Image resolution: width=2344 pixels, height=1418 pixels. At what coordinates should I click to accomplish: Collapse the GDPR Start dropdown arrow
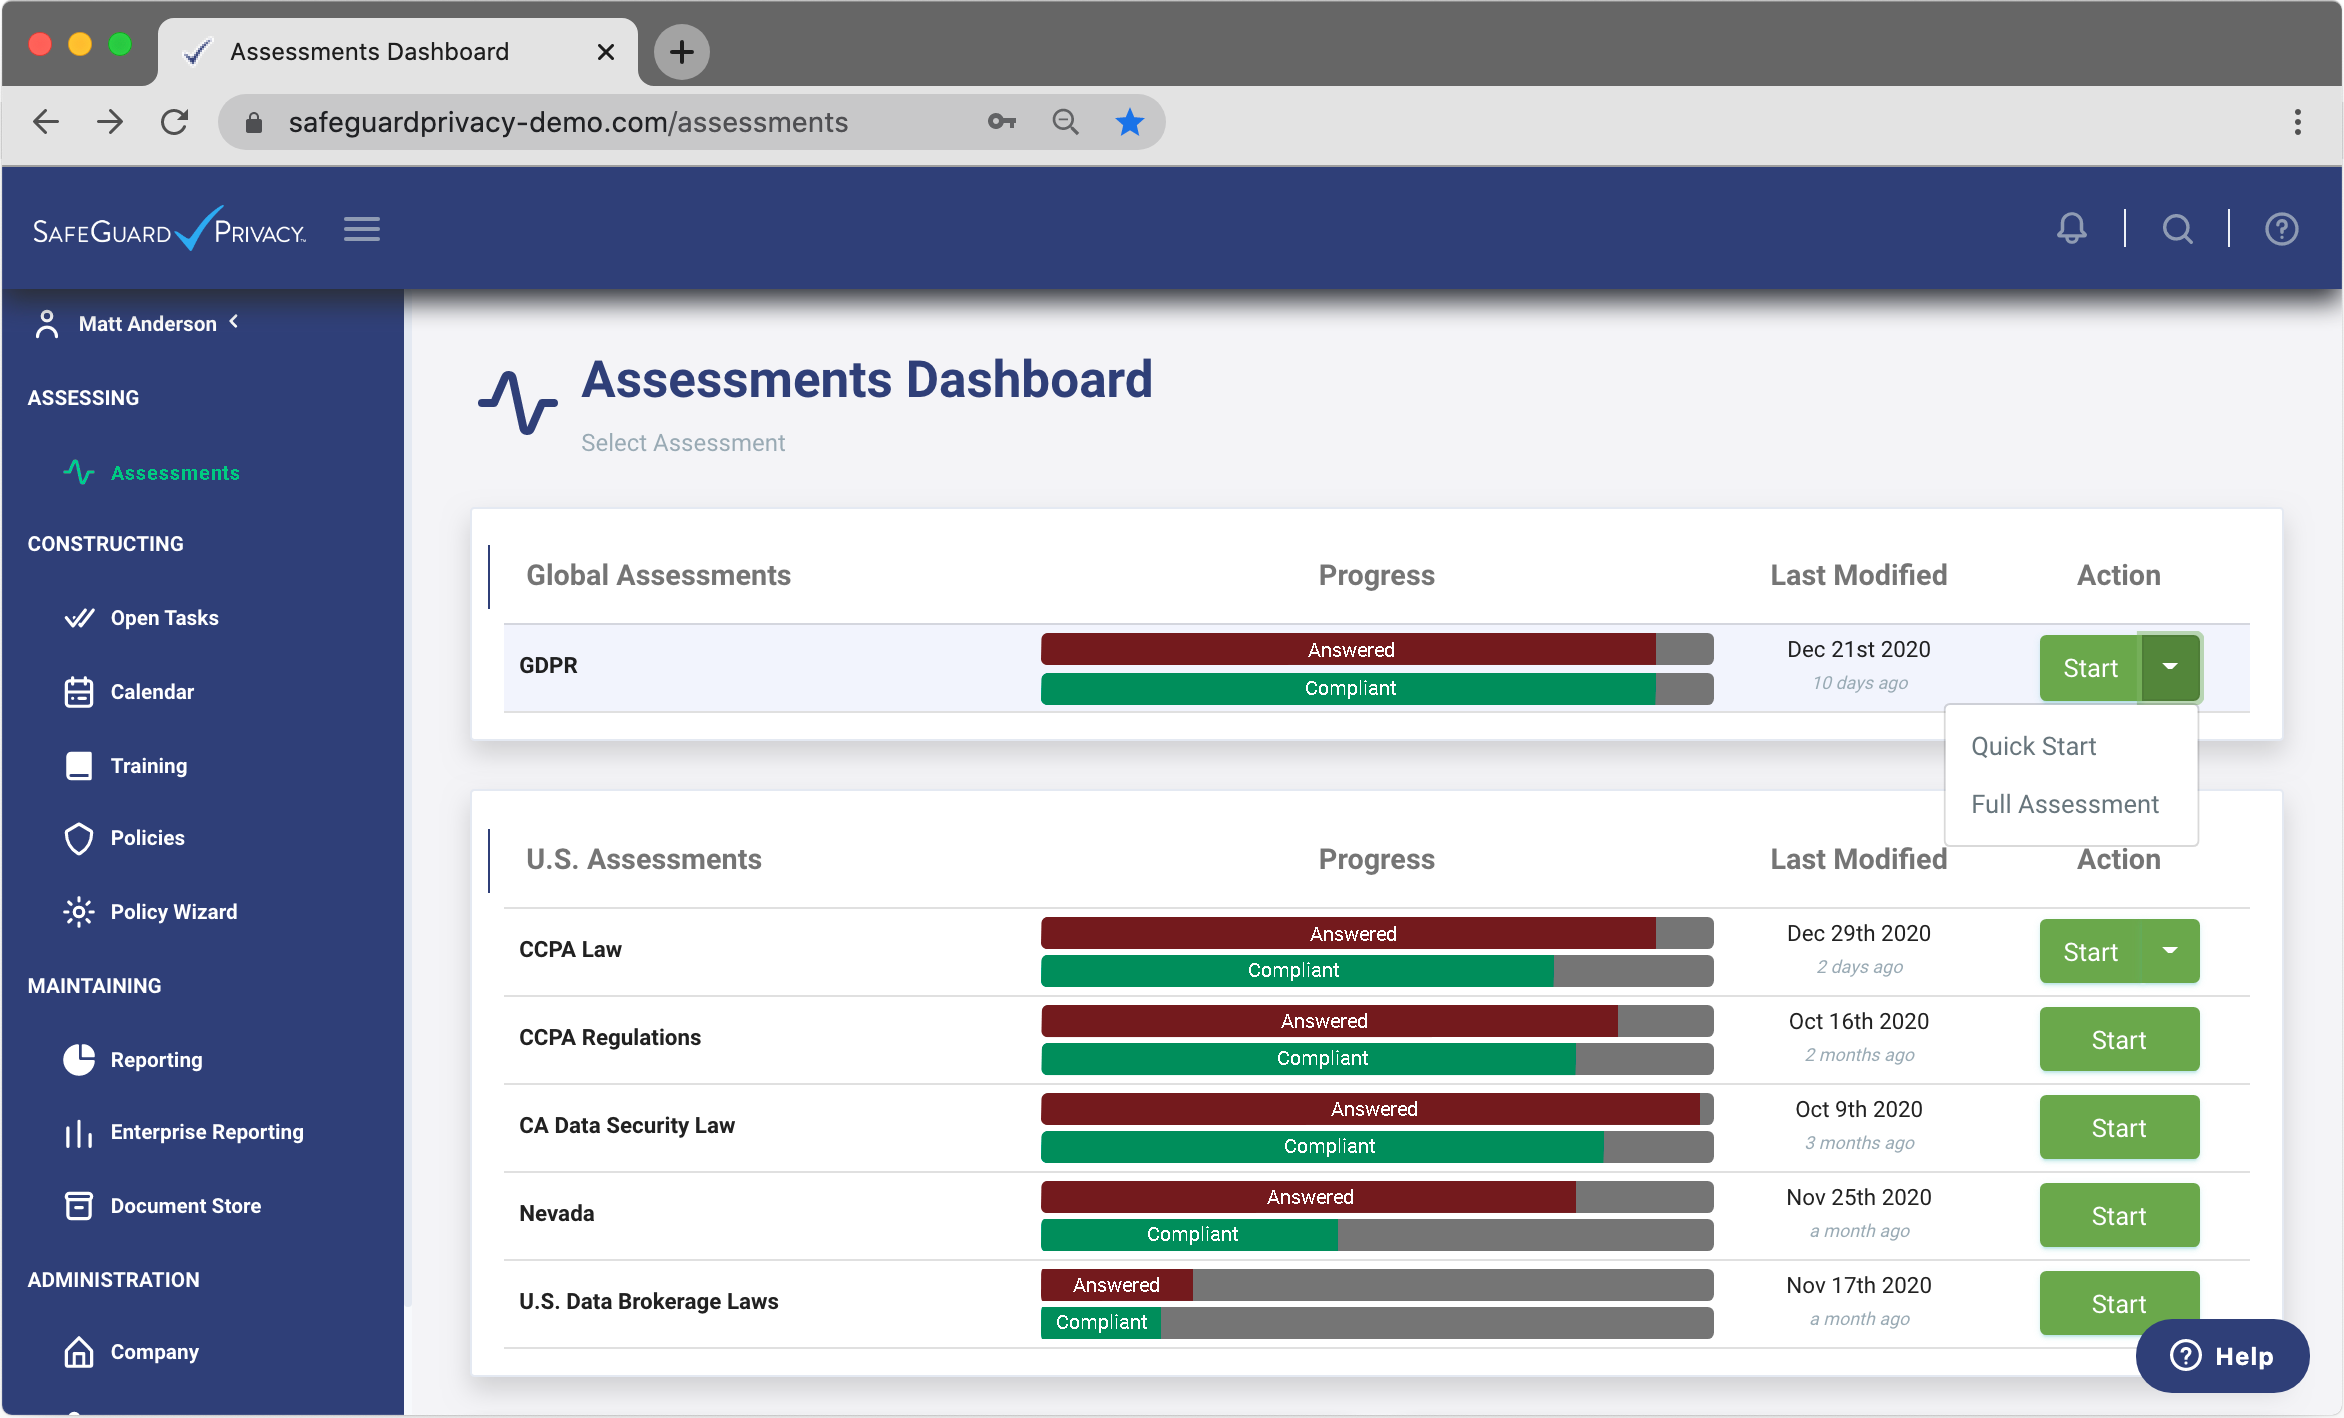click(2169, 667)
